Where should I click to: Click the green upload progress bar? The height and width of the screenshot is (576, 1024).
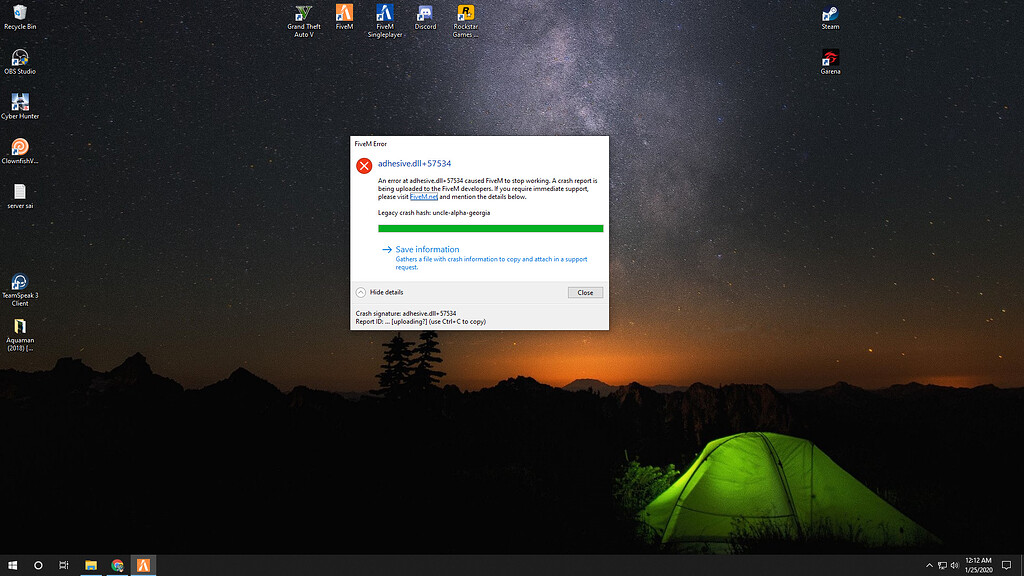pyautogui.click(x=490, y=229)
